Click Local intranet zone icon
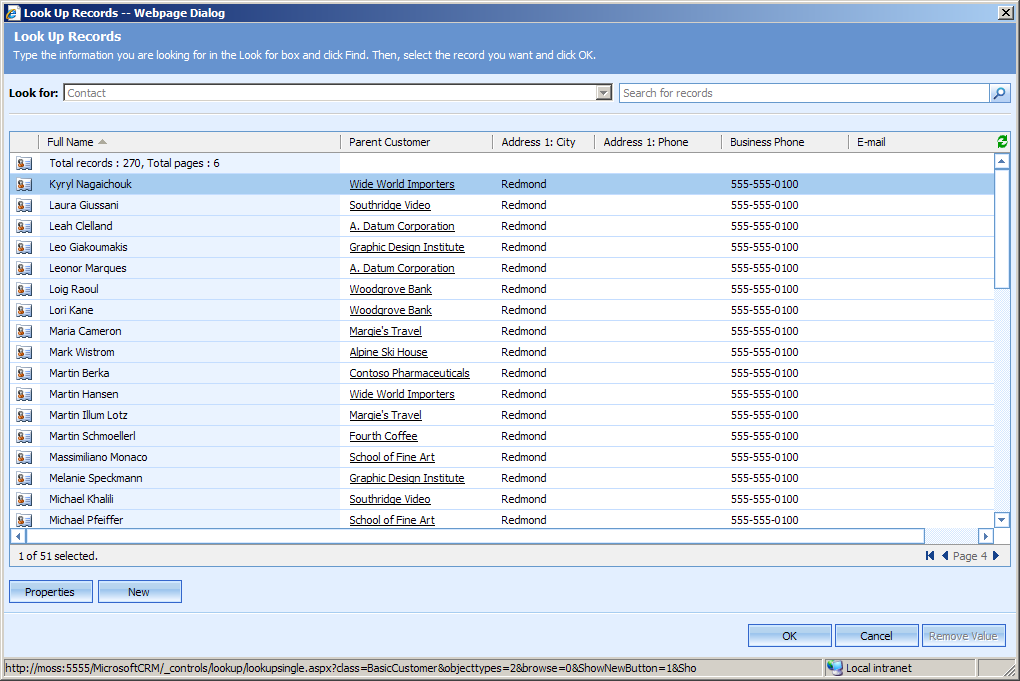The width and height of the screenshot is (1020, 681). click(834, 668)
